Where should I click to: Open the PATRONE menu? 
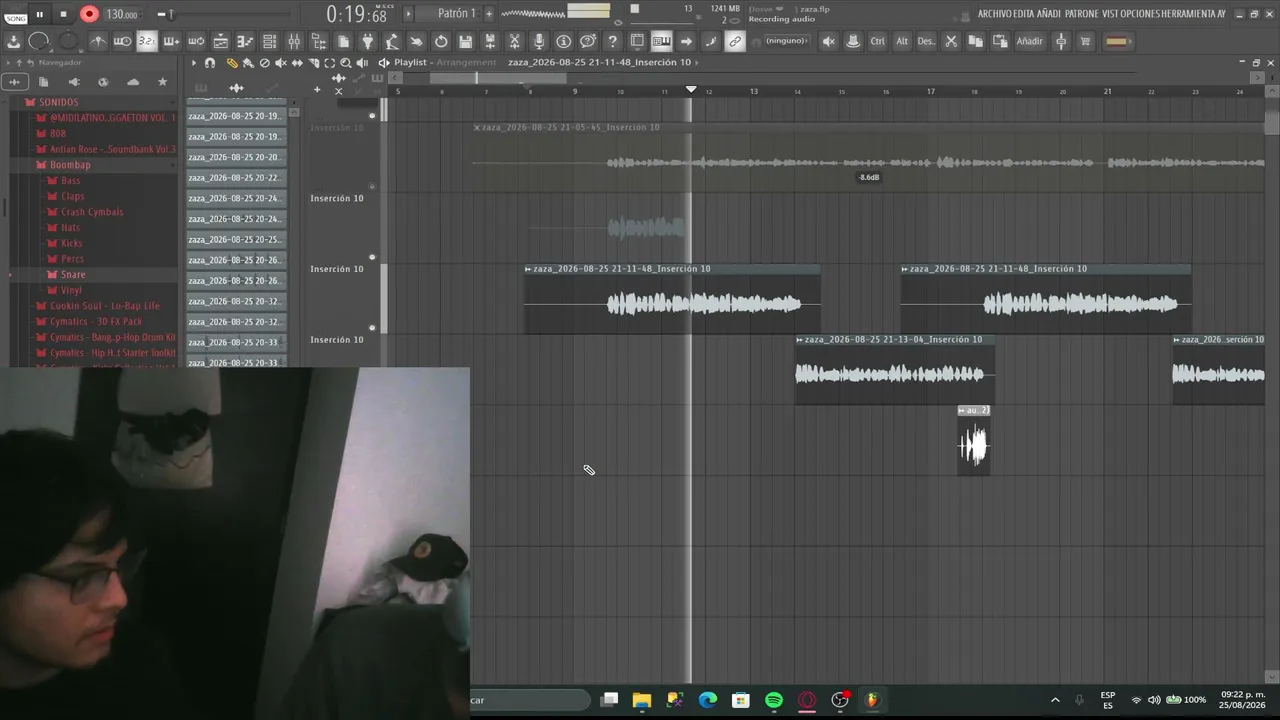pos(1082,14)
